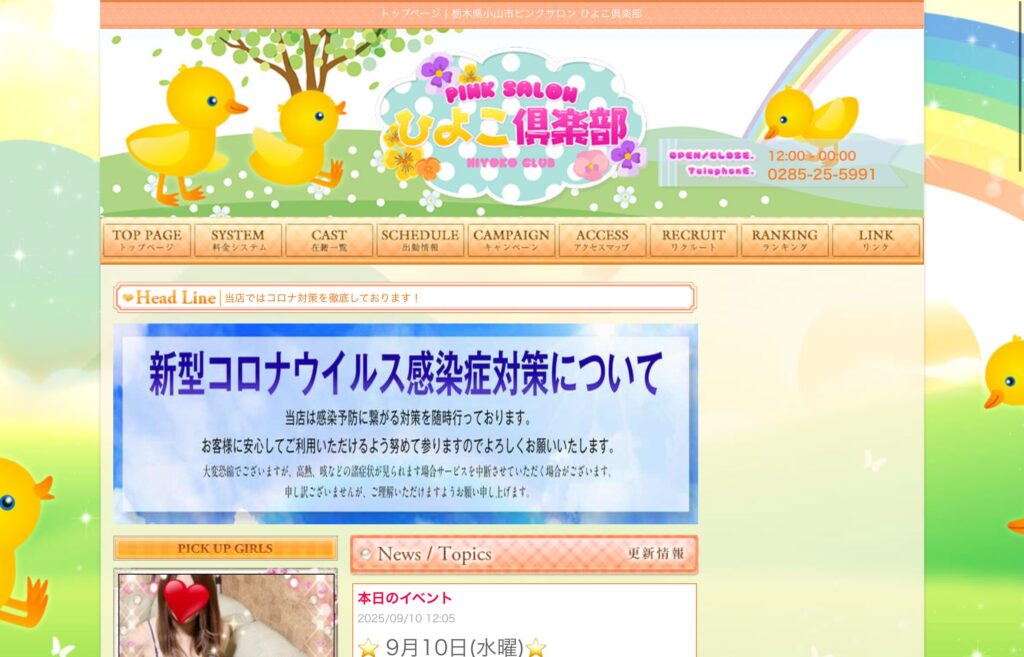Screen dimensions: 1024x657
Task: Click the 更新情報 label in the news header
Action: coord(656,554)
